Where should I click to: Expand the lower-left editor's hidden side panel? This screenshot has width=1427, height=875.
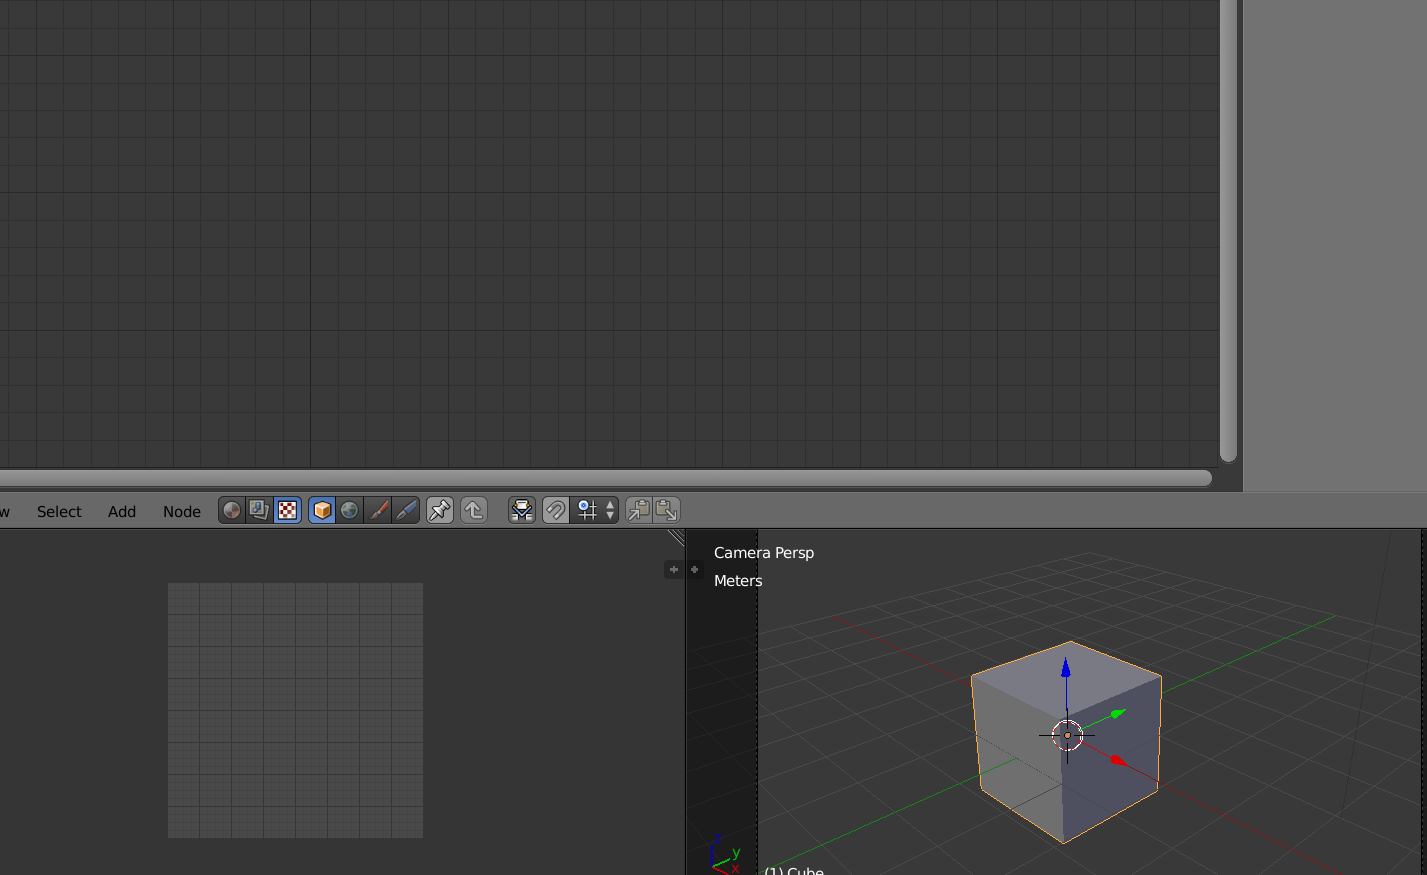(674, 569)
